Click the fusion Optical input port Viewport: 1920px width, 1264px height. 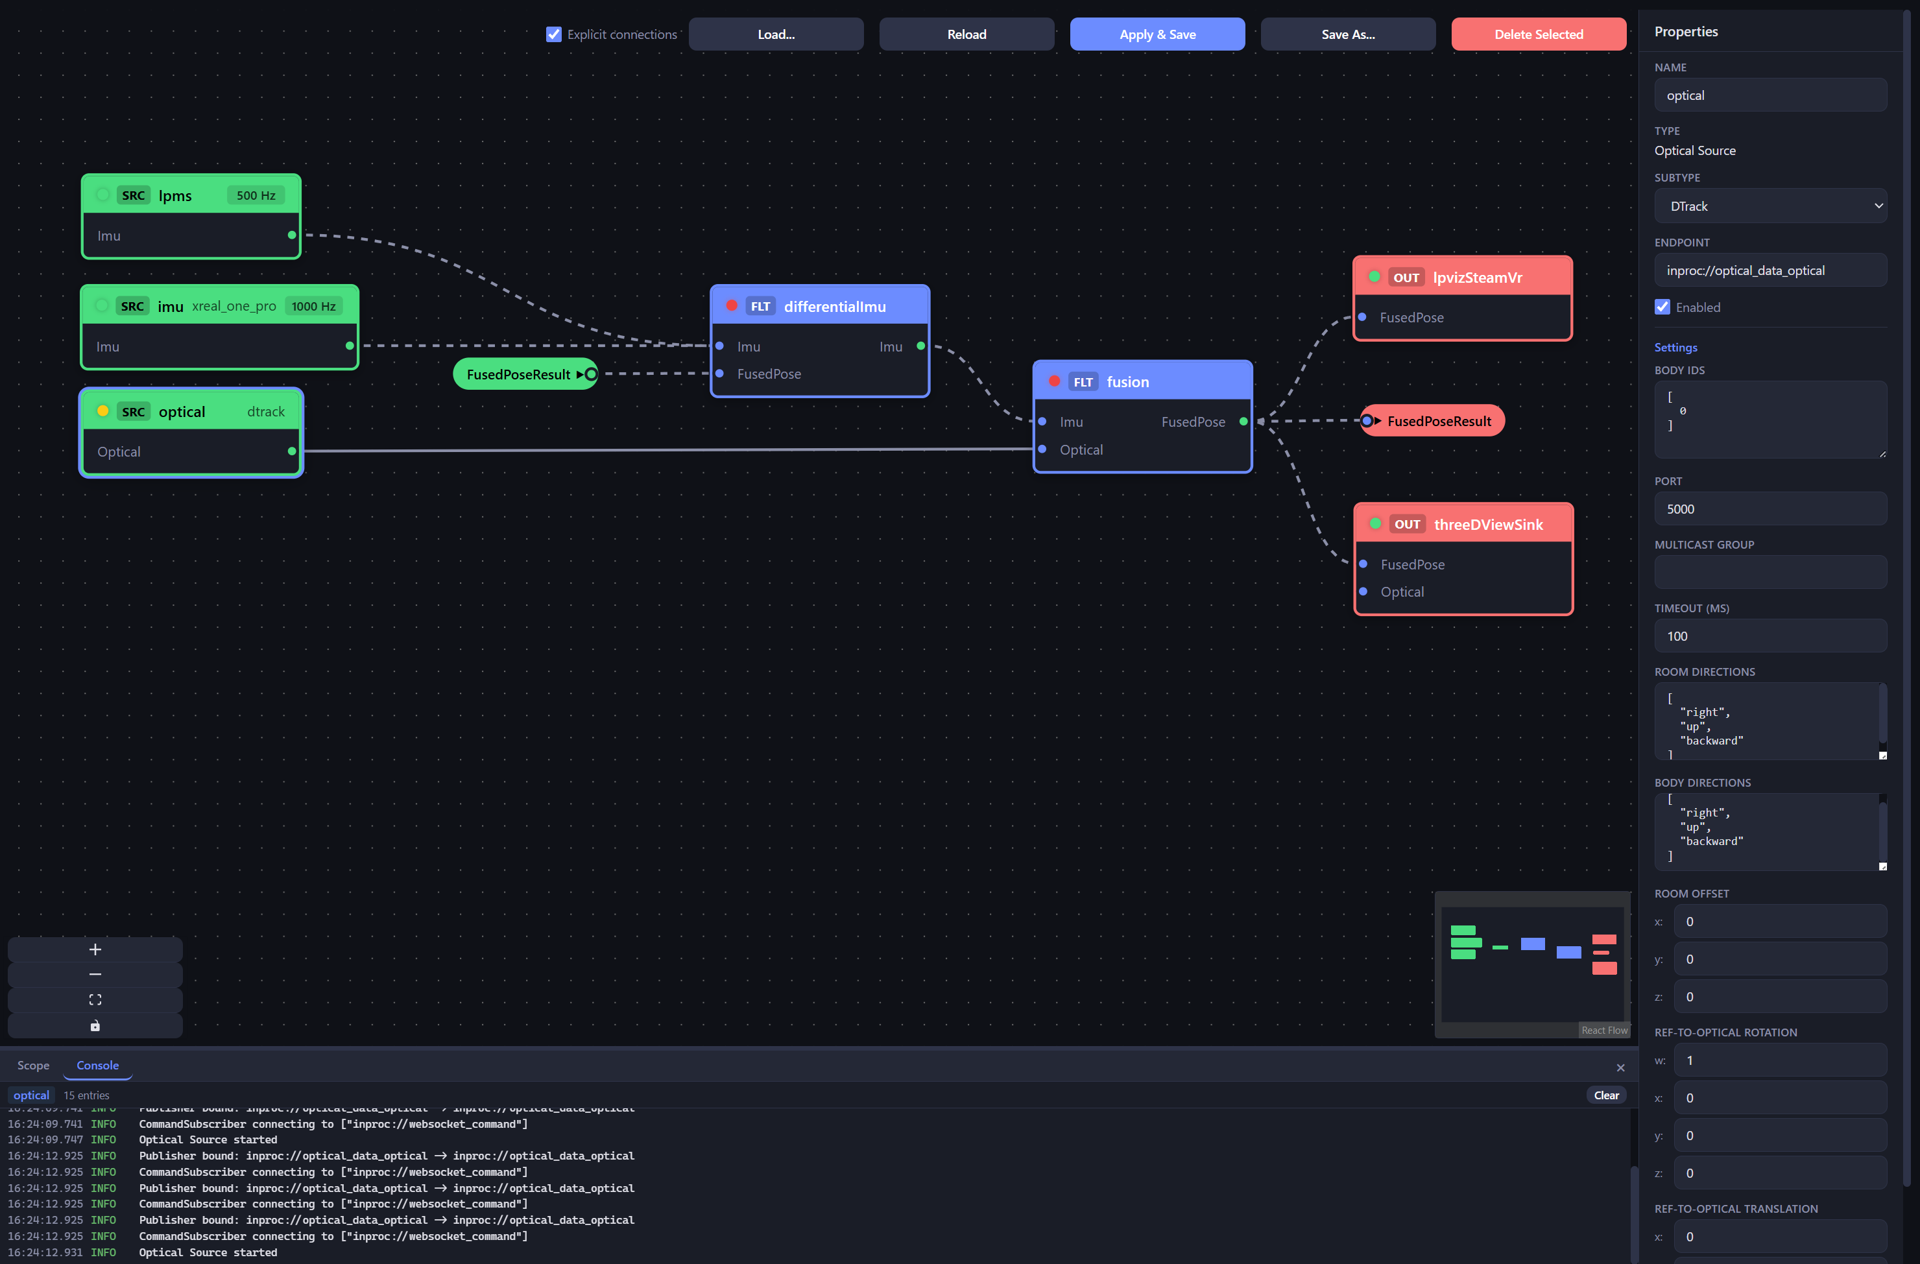pyautogui.click(x=1043, y=449)
